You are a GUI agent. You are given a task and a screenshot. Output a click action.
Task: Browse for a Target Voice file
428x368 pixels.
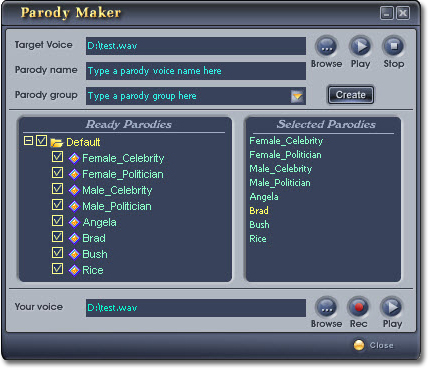tap(326, 46)
